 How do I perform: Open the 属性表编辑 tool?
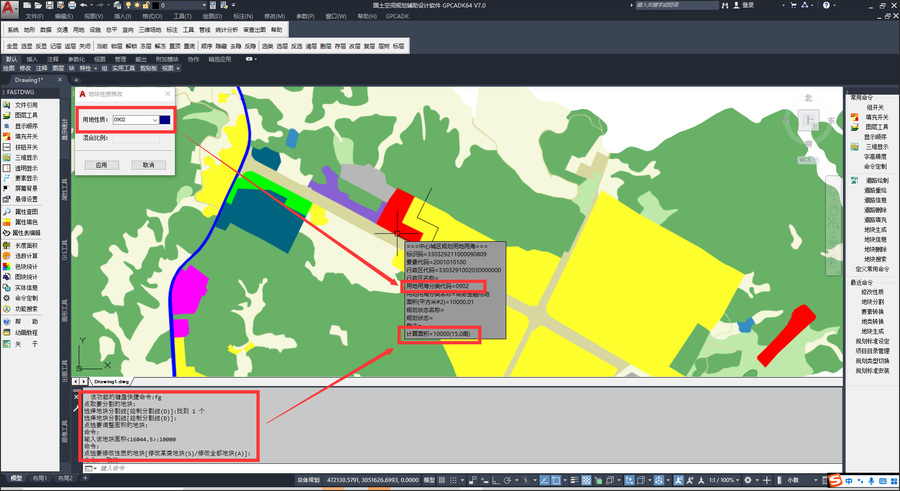coord(21,233)
